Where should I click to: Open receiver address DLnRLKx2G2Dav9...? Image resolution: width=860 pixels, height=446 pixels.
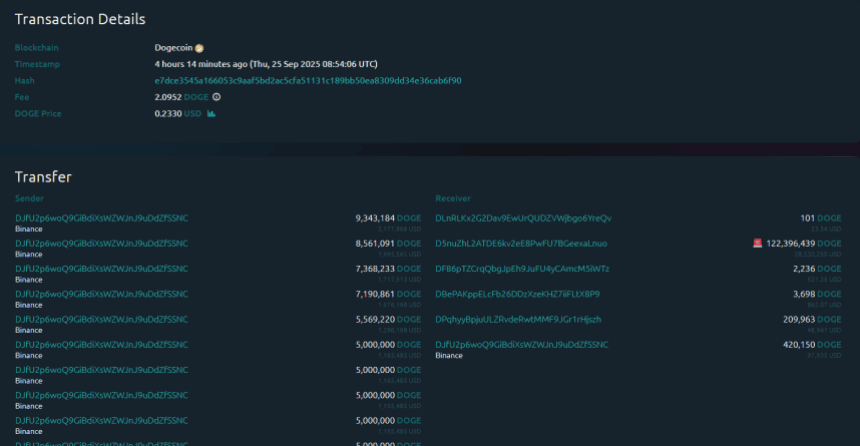coord(523,217)
